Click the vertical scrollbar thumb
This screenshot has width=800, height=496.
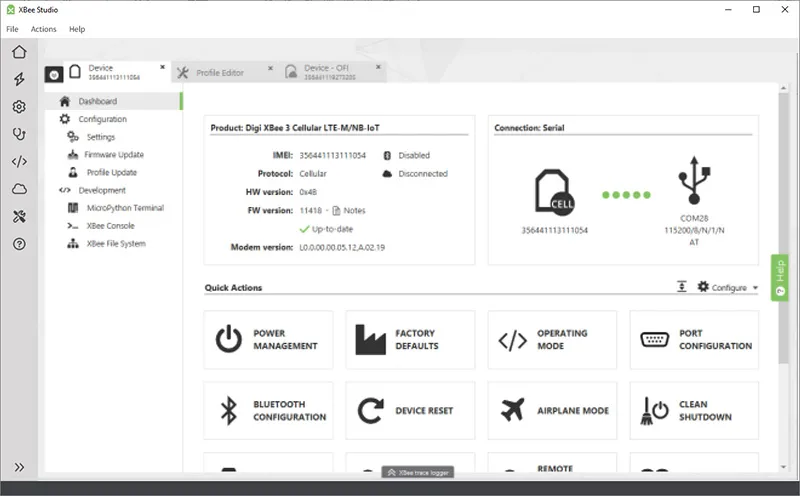[783, 228]
